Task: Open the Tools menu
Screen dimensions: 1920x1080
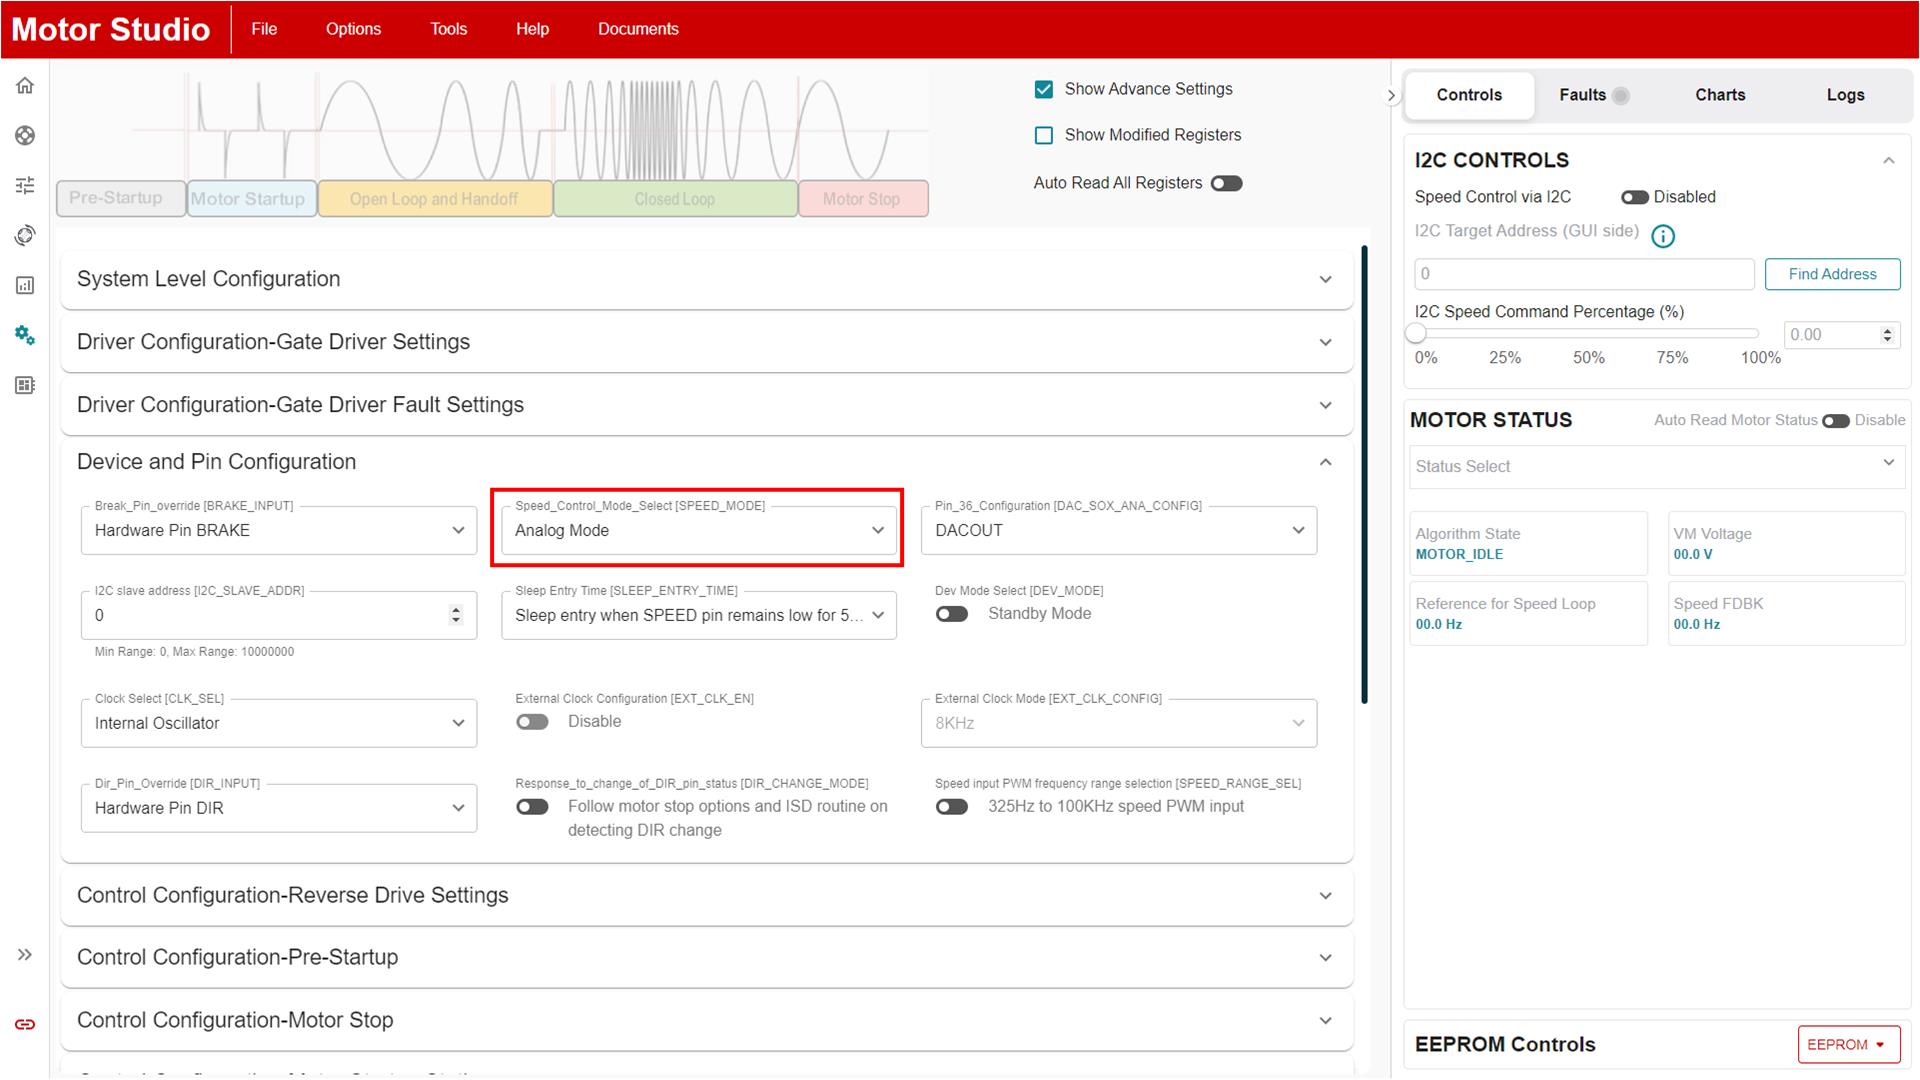Action: tap(448, 29)
